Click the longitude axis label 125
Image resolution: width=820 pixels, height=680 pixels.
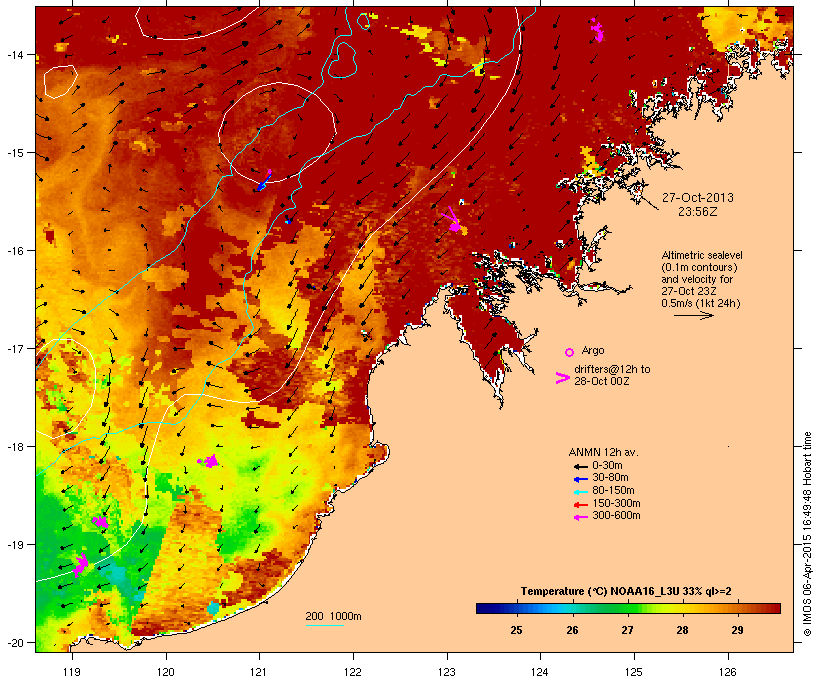point(634,672)
